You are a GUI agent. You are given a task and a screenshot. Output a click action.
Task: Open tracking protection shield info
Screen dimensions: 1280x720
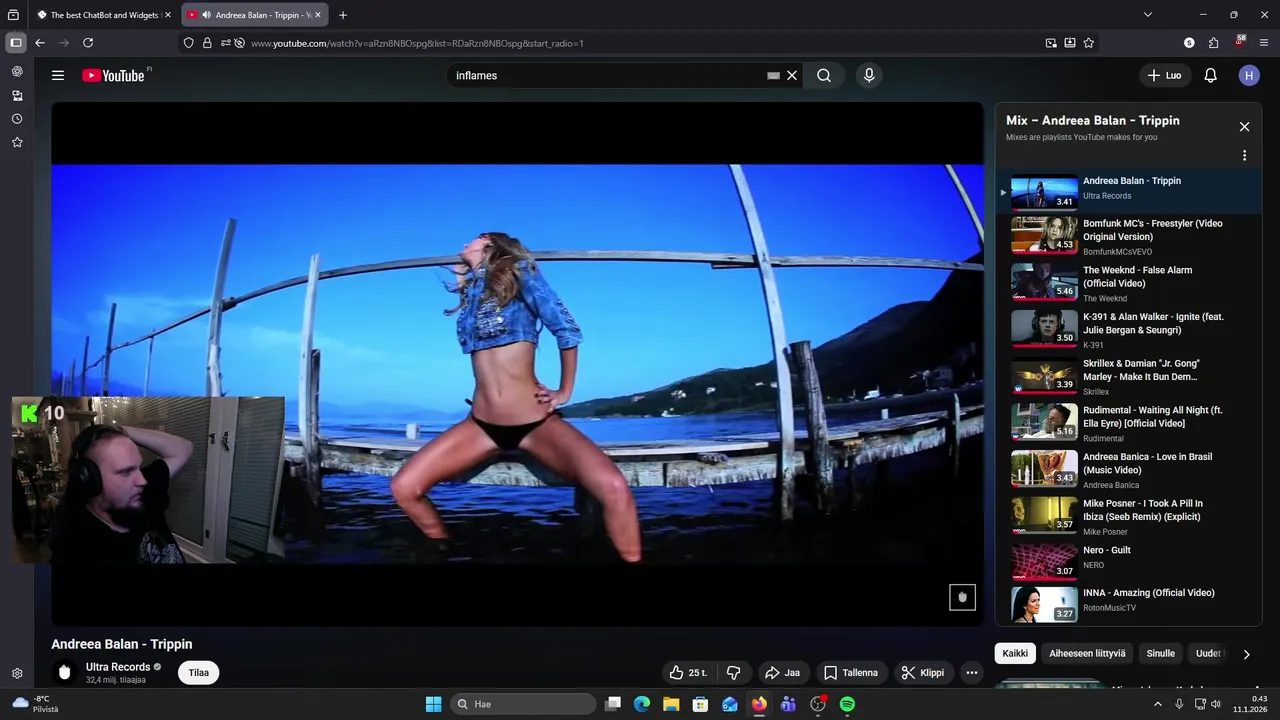[188, 43]
